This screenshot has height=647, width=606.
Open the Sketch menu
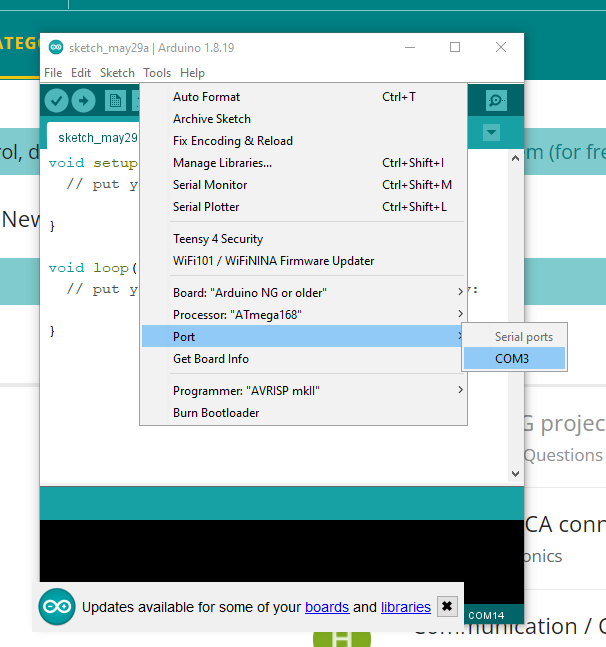point(117,73)
